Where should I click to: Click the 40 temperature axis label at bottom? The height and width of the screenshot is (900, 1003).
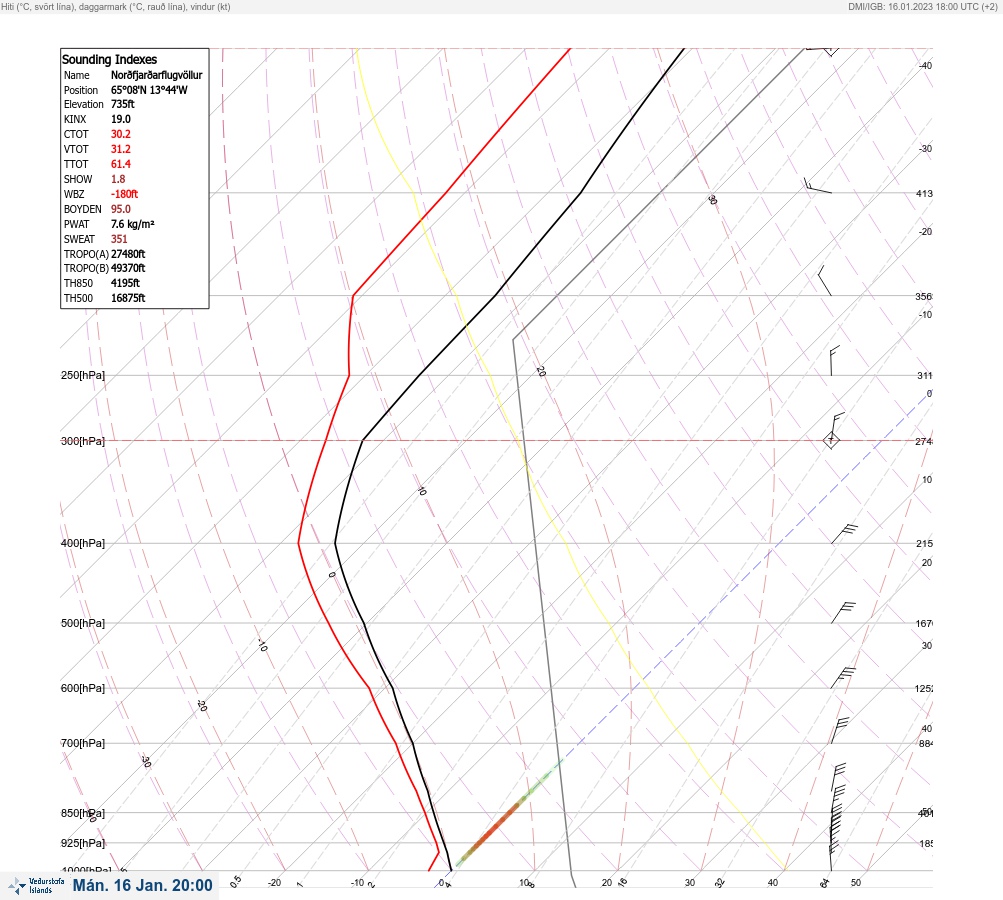point(773,883)
